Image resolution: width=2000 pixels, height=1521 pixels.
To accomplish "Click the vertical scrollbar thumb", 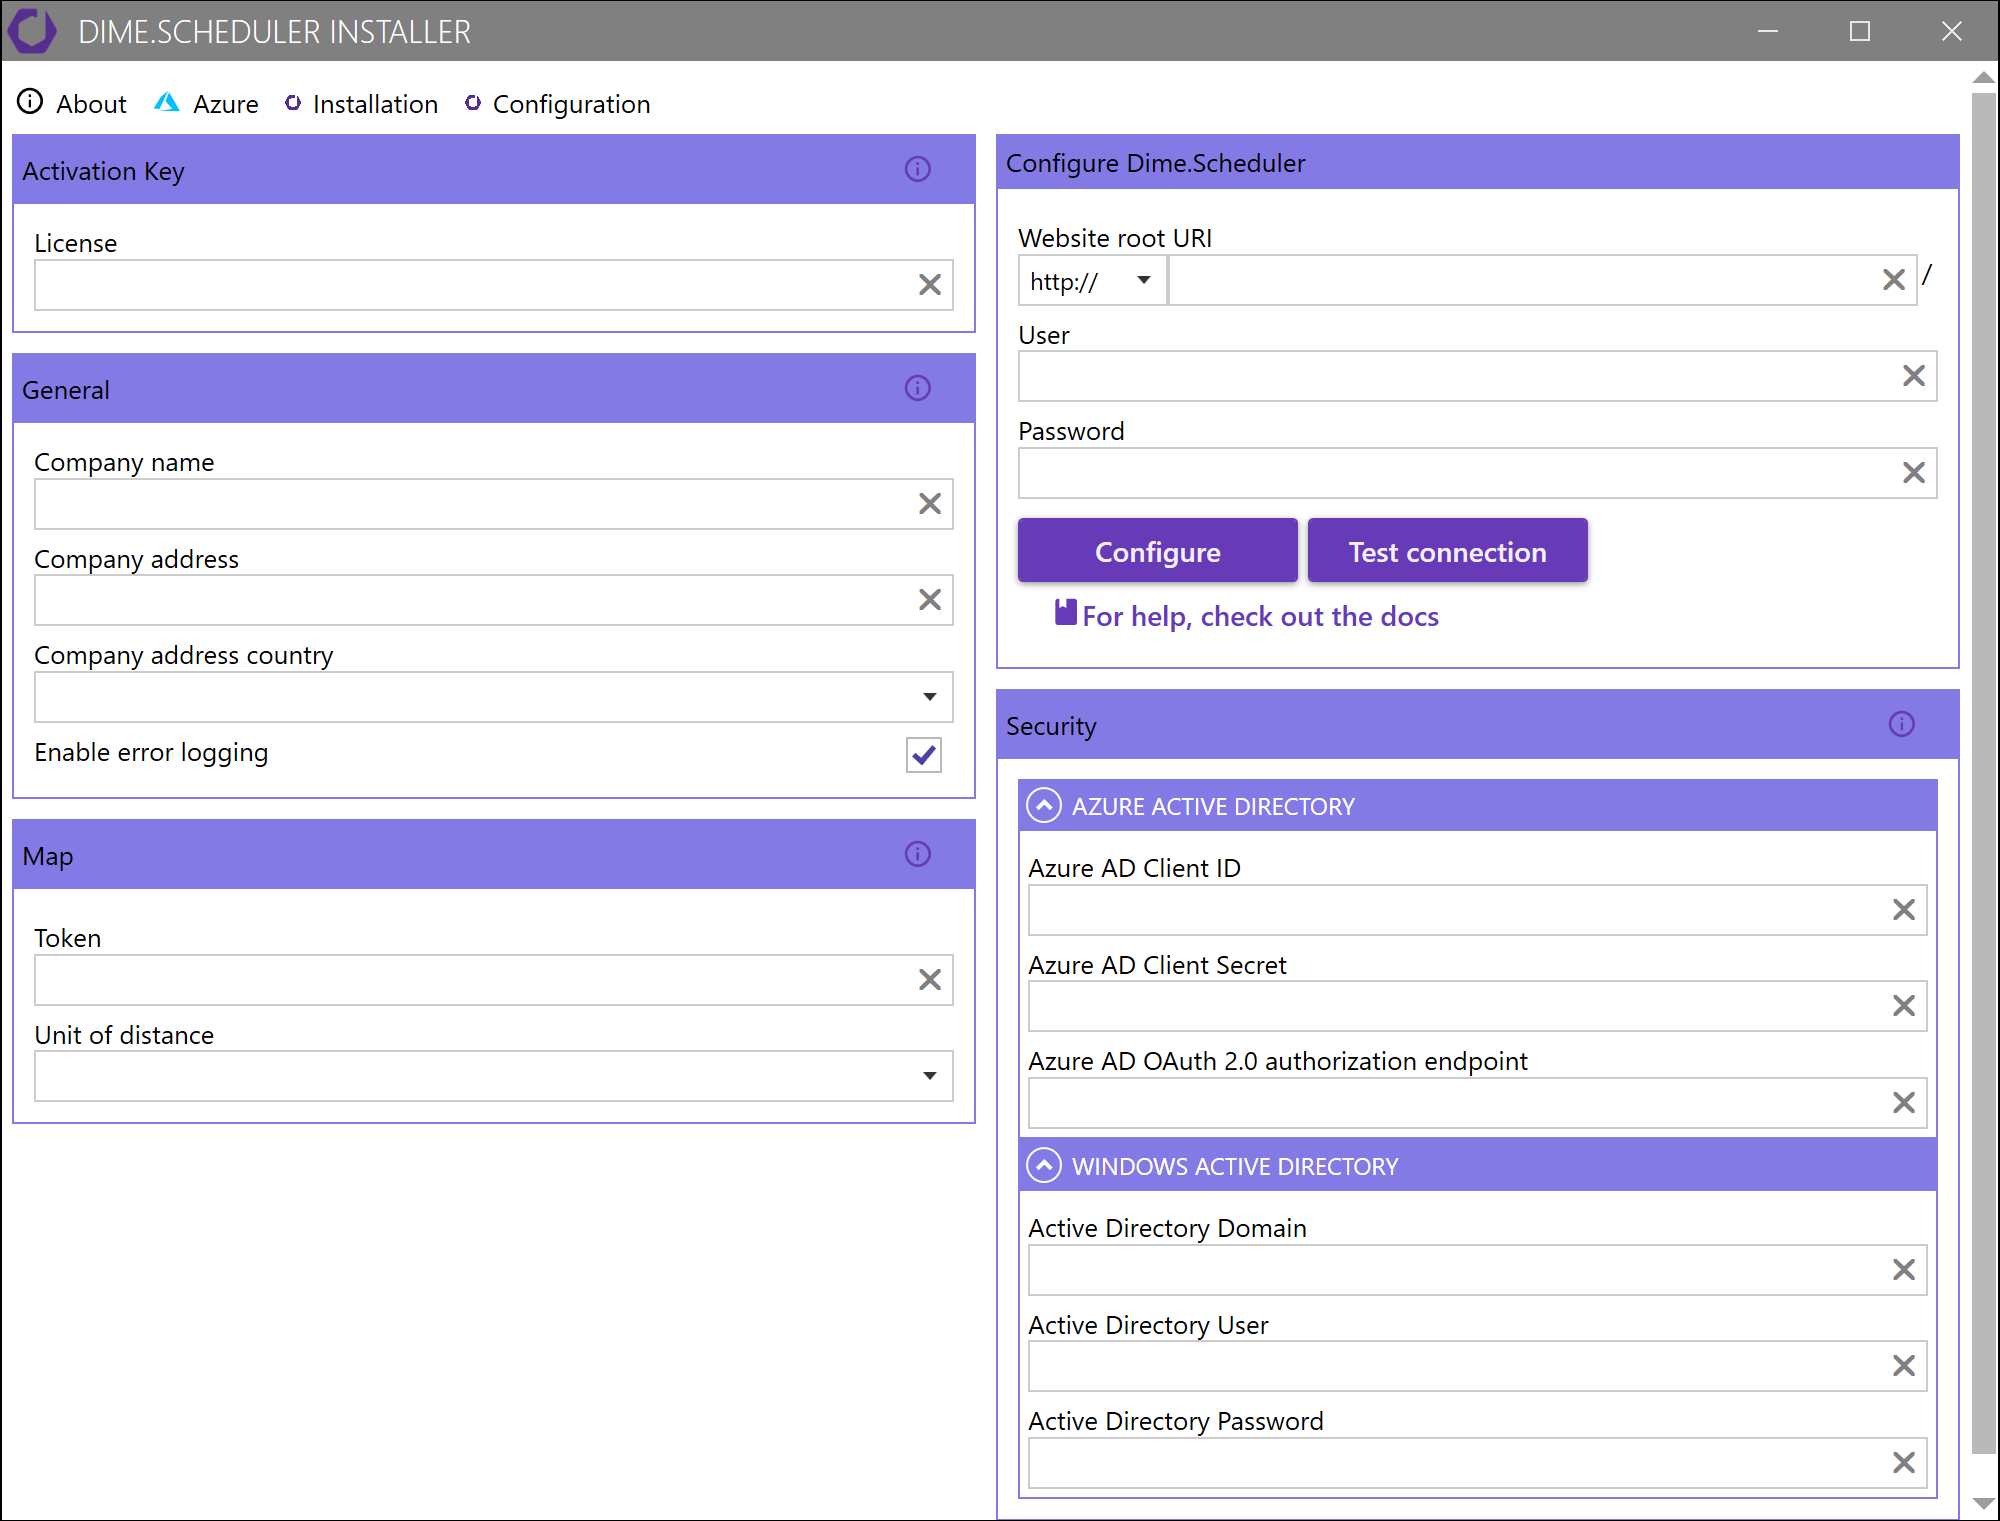I will [1983, 773].
